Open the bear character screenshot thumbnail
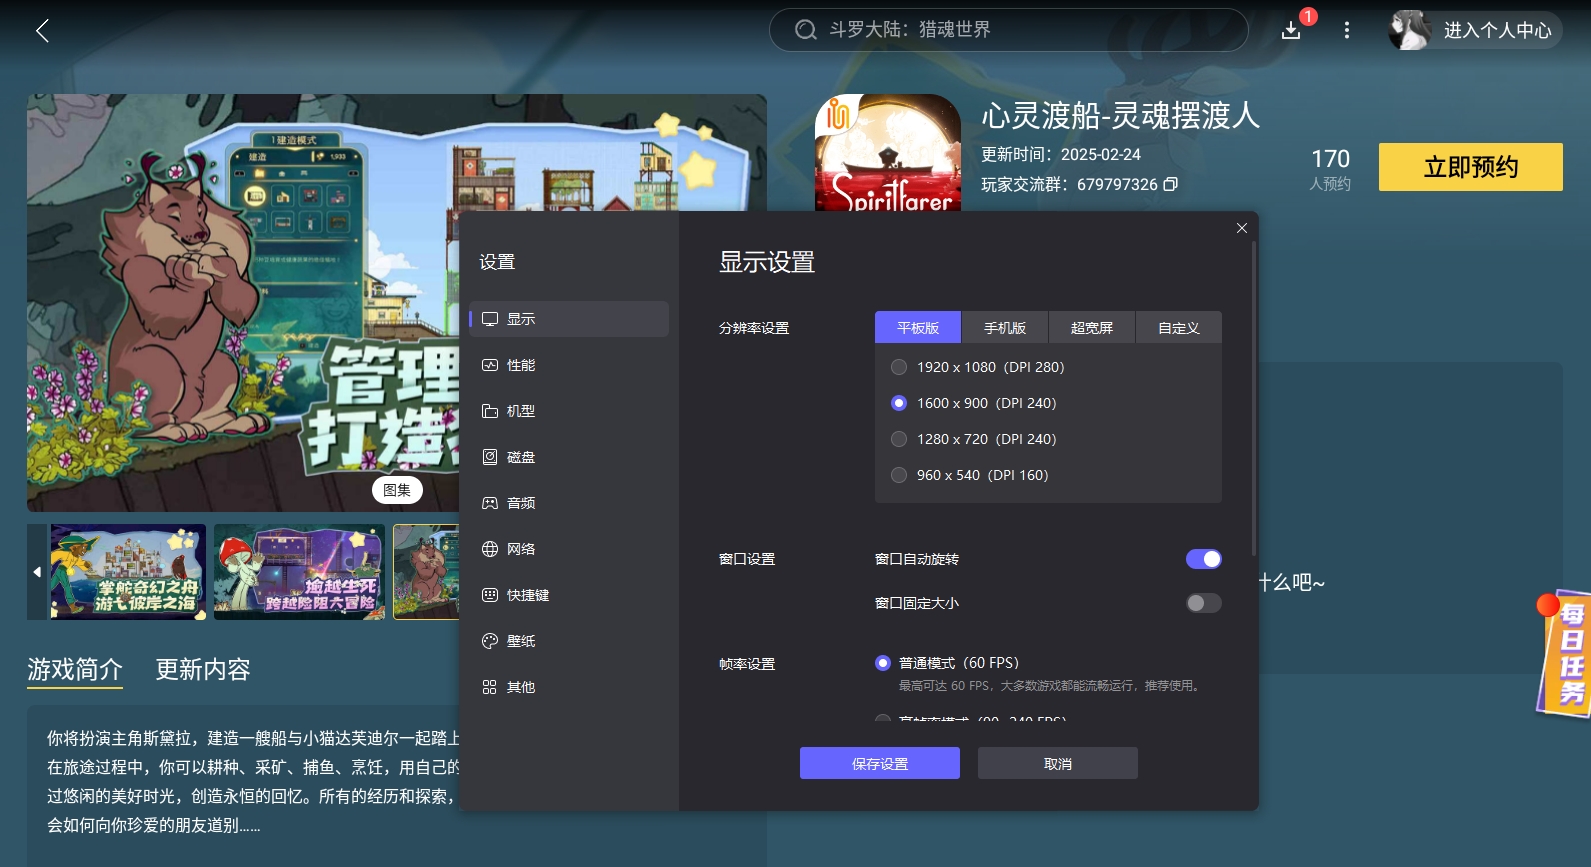Image resolution: width=1591 pixels, height=867 pixels. coord(427,572)
